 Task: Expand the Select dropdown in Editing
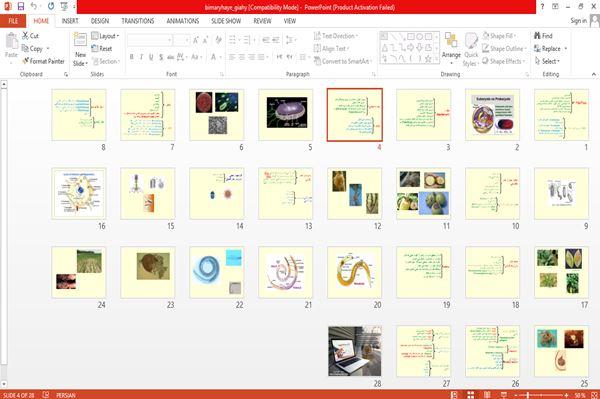pos(547,61)
